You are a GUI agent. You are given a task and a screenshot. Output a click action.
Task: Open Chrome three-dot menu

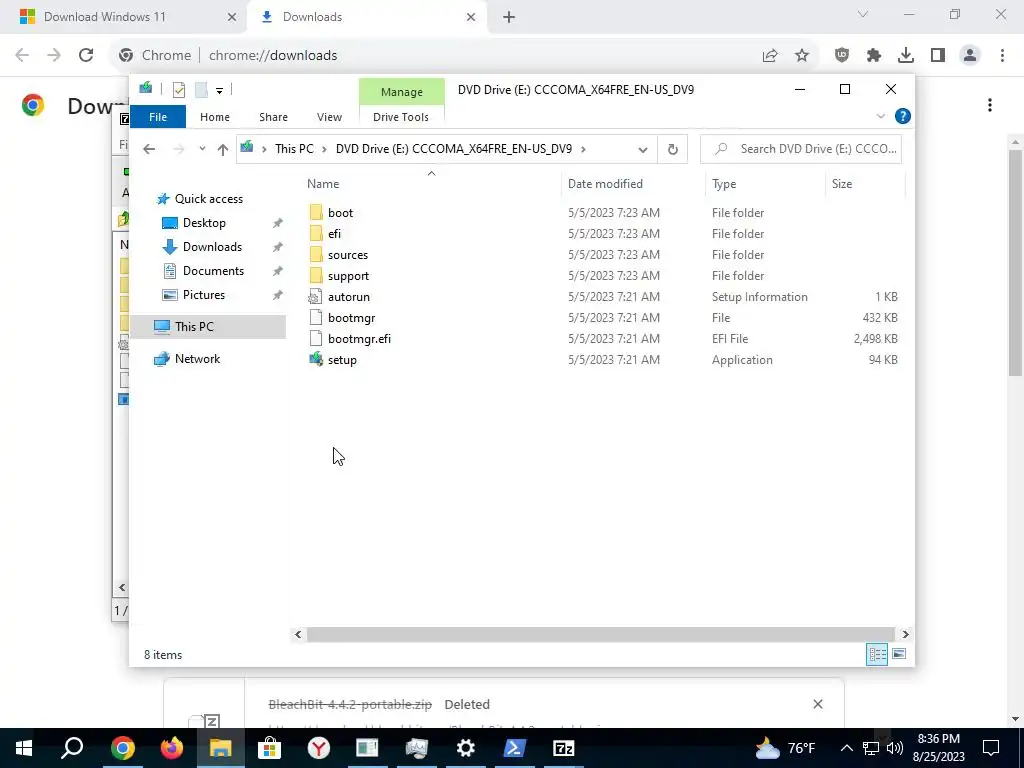(x=1002, y=56)
